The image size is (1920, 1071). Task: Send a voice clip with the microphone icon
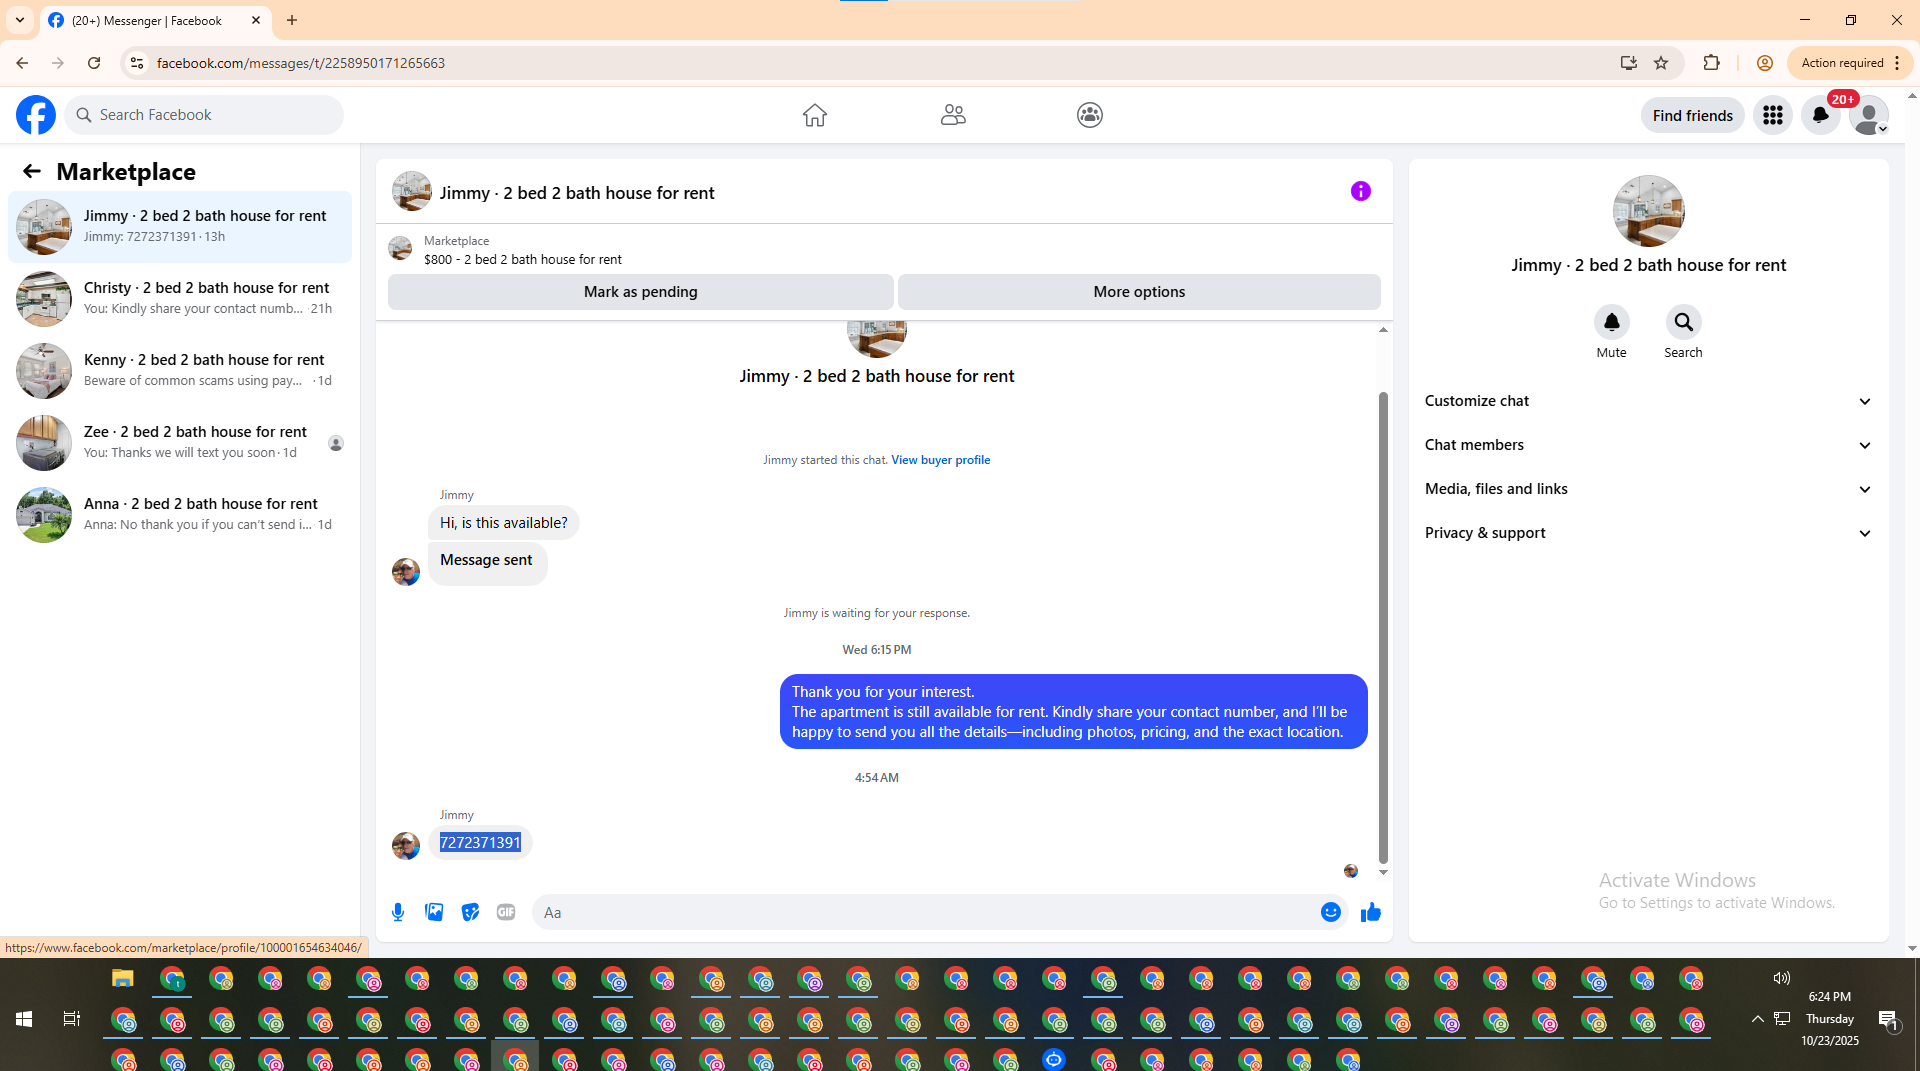tap(398, 912)
